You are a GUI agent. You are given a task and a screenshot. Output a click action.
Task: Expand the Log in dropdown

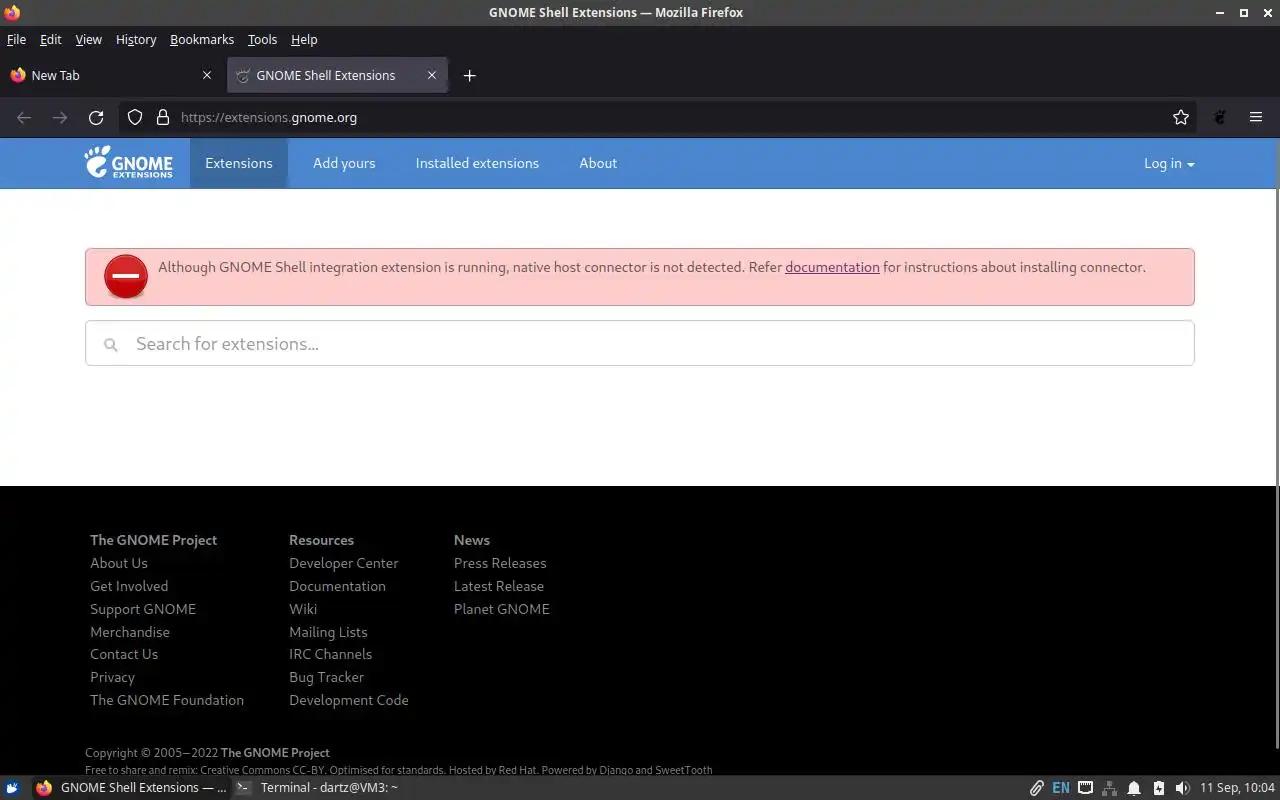[x=1169, y=163]
